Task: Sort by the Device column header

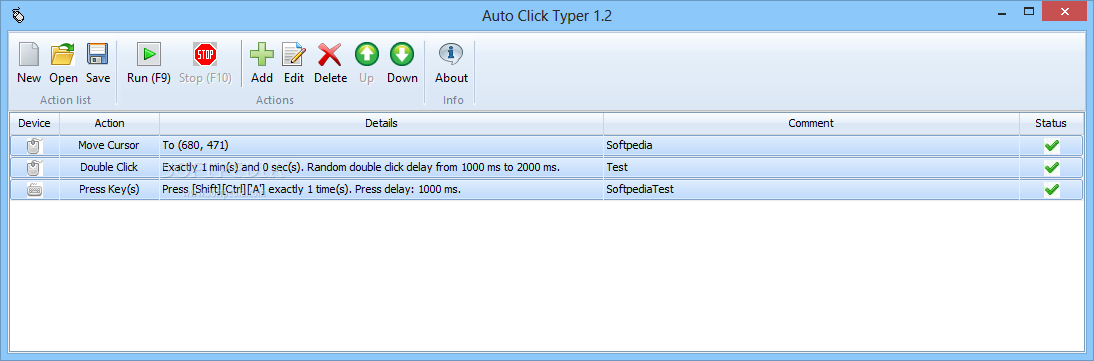Action: click(x=34, y=124)
